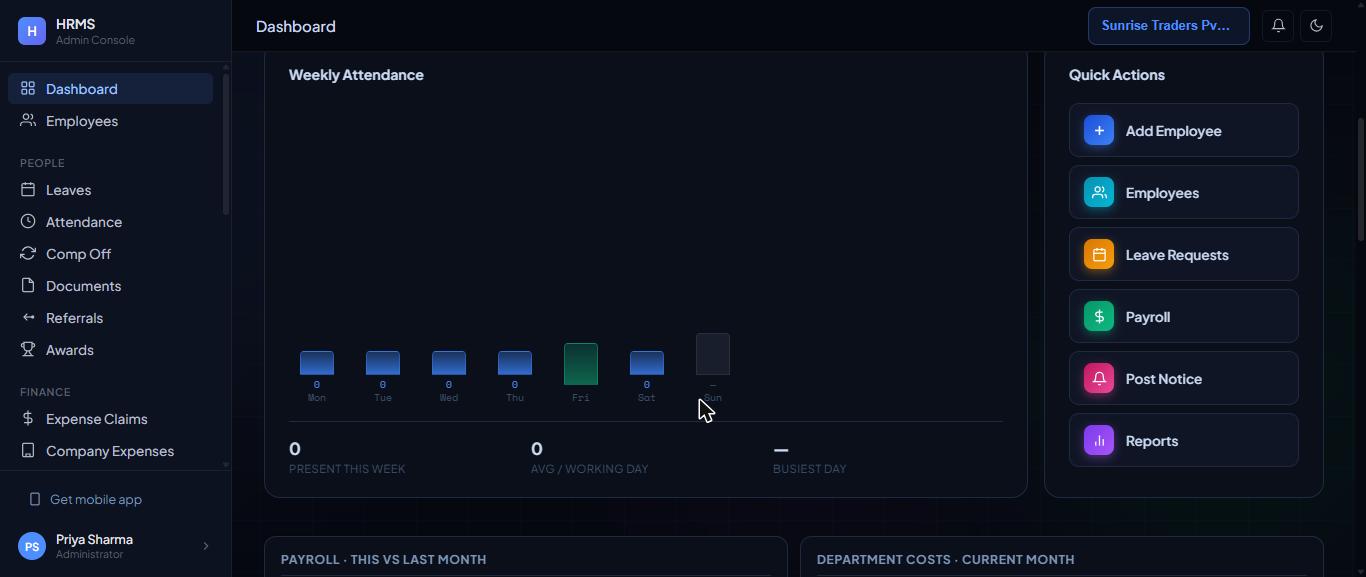This screenshot has height=577, width=1366.
Task: Click Quick Actions heading
Action: click(x=1117, y=75)
